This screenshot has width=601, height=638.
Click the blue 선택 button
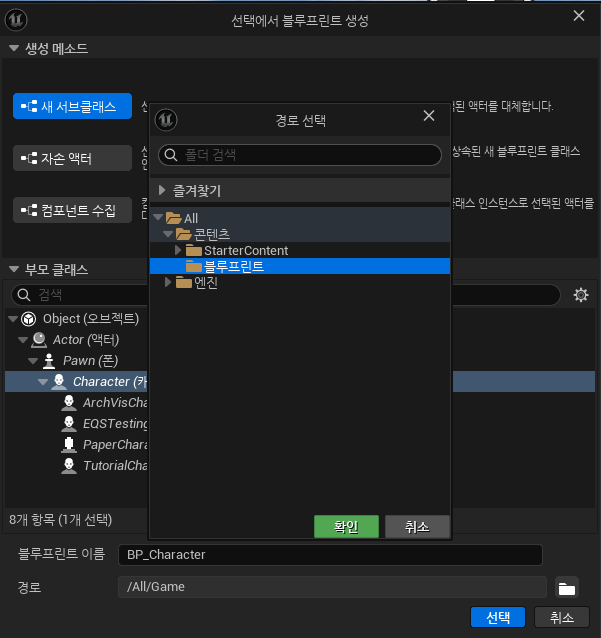click(498, 618)
